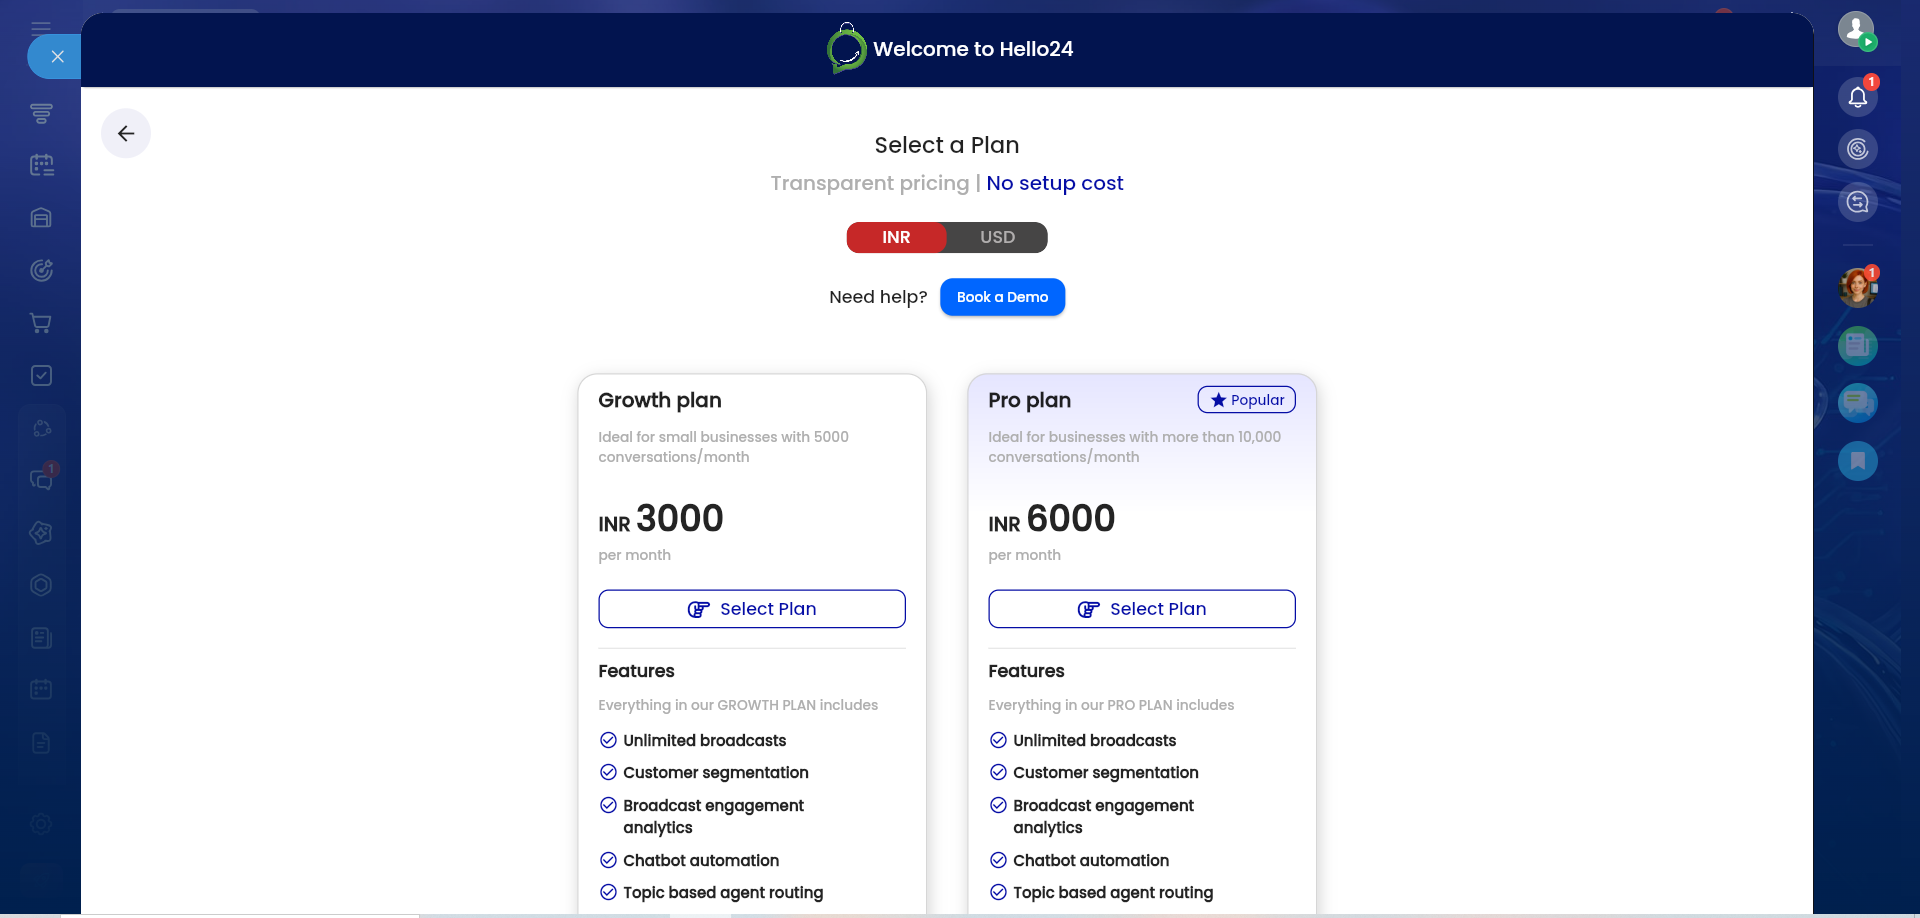This screenshot has width=1920, height=918.
Task: Open the settings gear icon in left sidebar
Action: point(41,824)
